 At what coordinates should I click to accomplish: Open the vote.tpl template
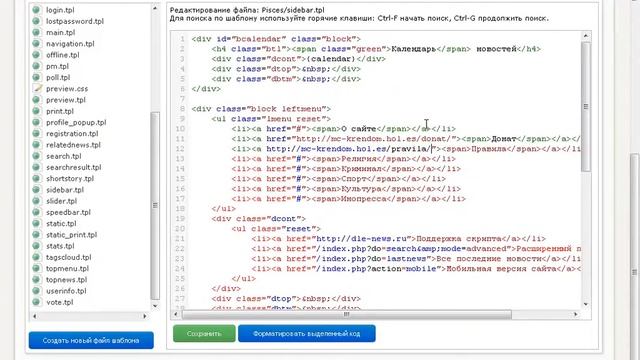coord(60,302)
